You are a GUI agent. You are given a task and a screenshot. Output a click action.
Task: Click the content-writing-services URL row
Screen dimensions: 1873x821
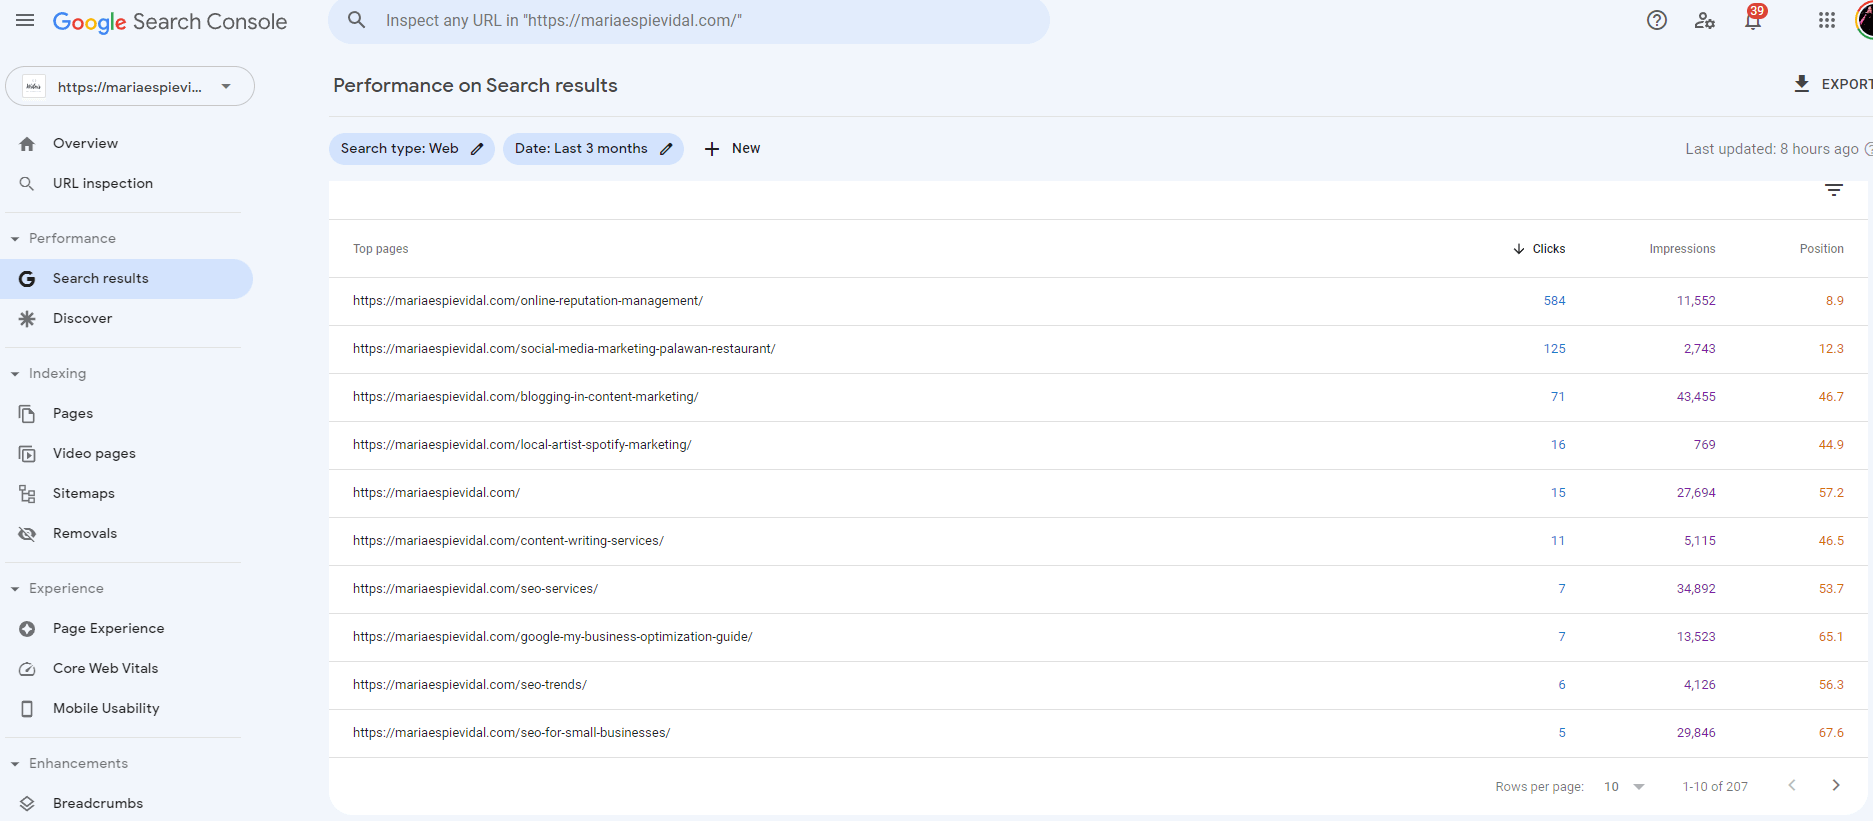1098,541
